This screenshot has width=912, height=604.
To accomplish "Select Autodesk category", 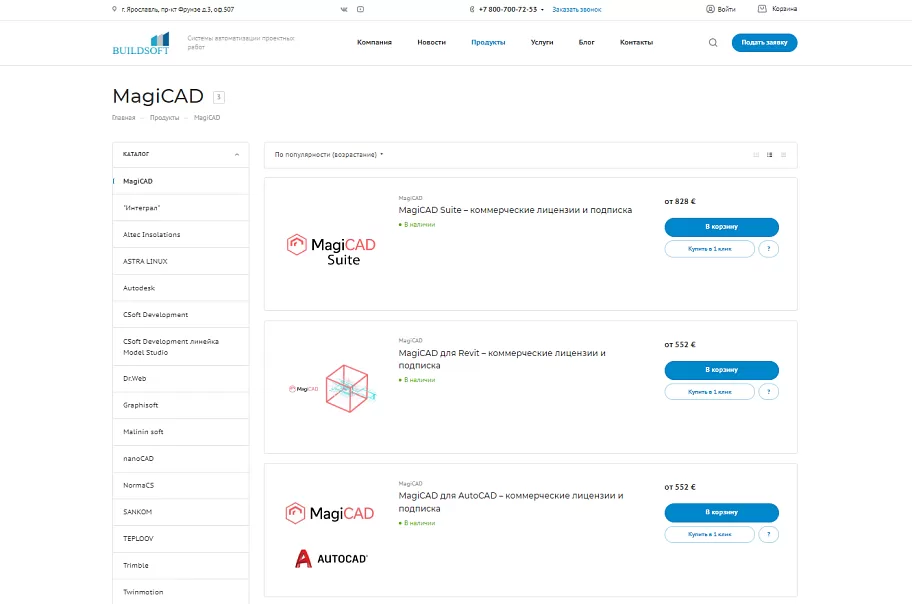I will 180,288.
